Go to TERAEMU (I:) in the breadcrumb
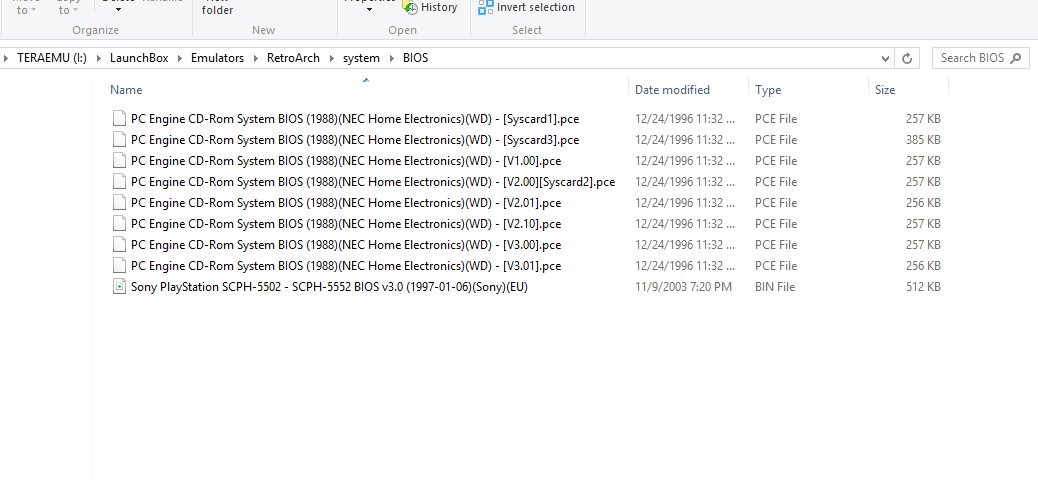Screen dimensions: 1038x480 (52, 58)
